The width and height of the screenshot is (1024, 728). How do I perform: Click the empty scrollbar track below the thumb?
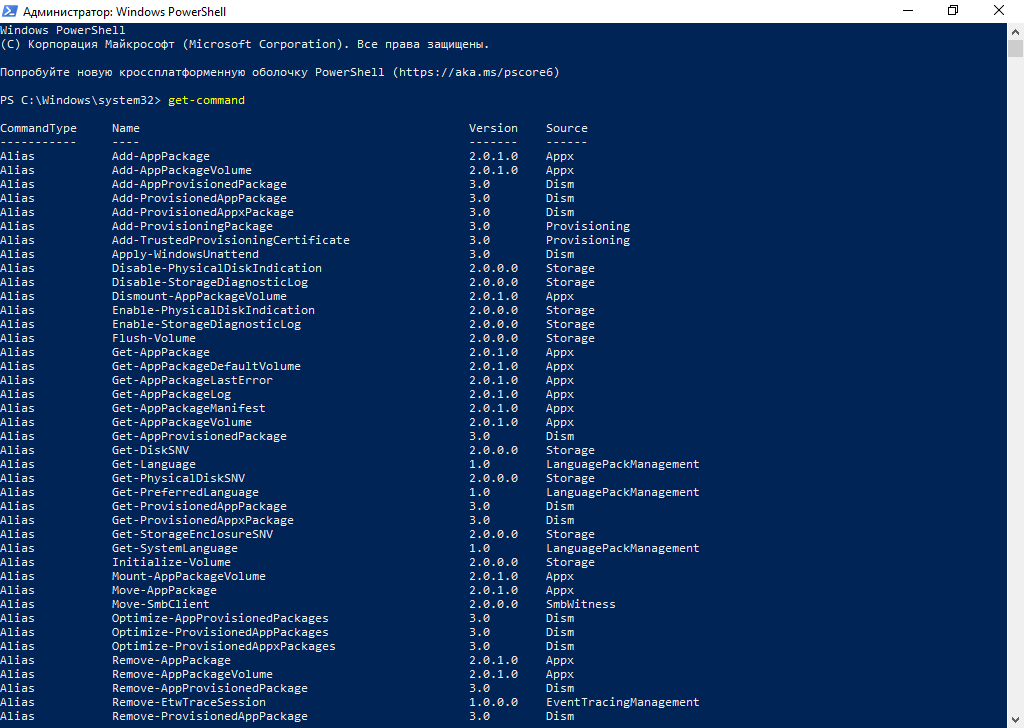tap(1015, 400)
